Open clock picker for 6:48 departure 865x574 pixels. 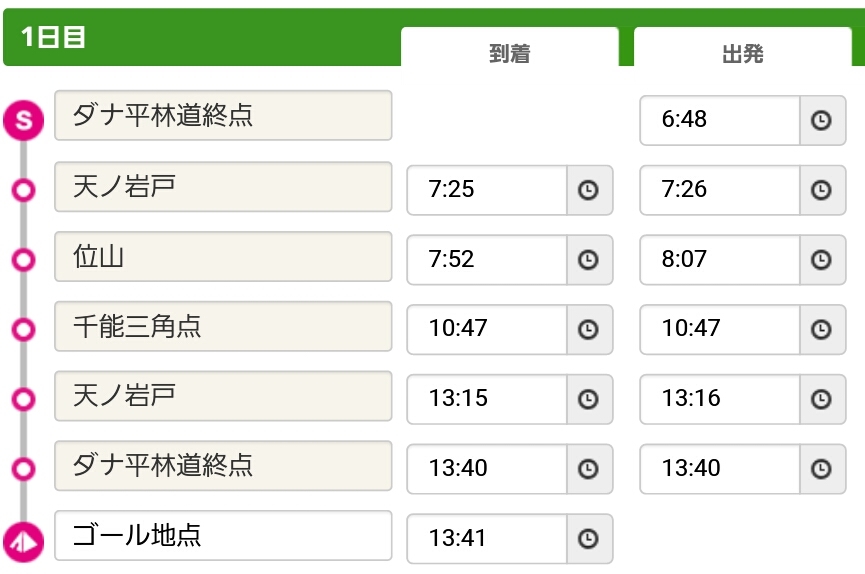click(x=822, y=120)
